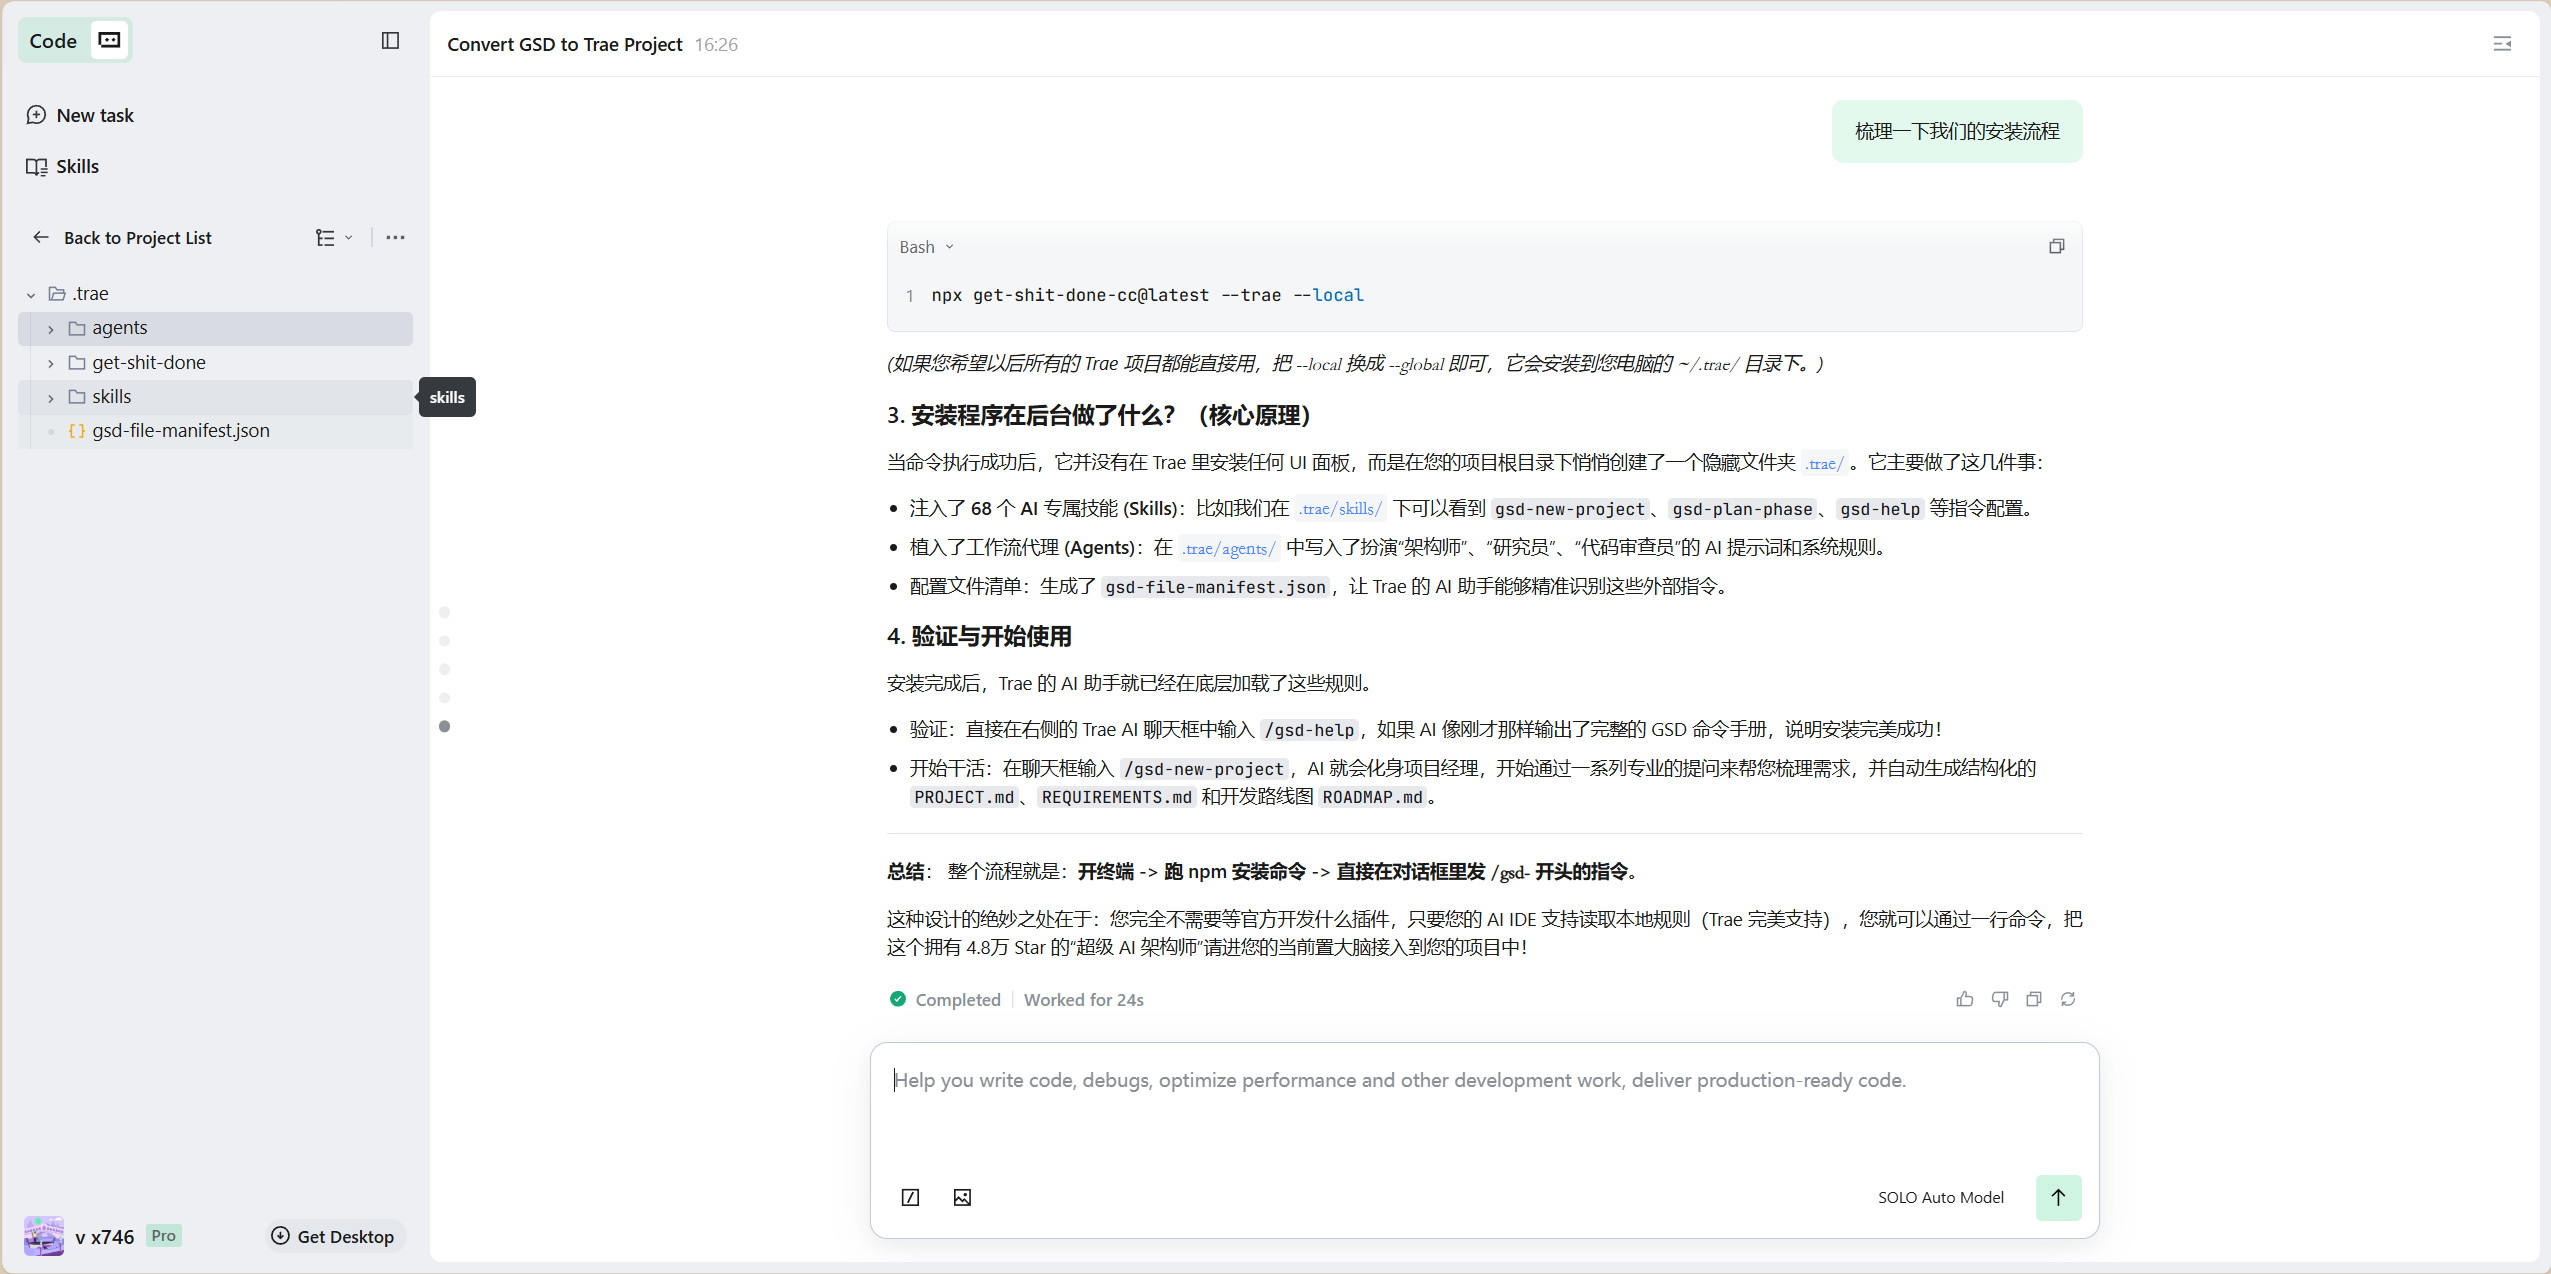Expand the agents folder

pyautogui.click(x=51, y=329)
